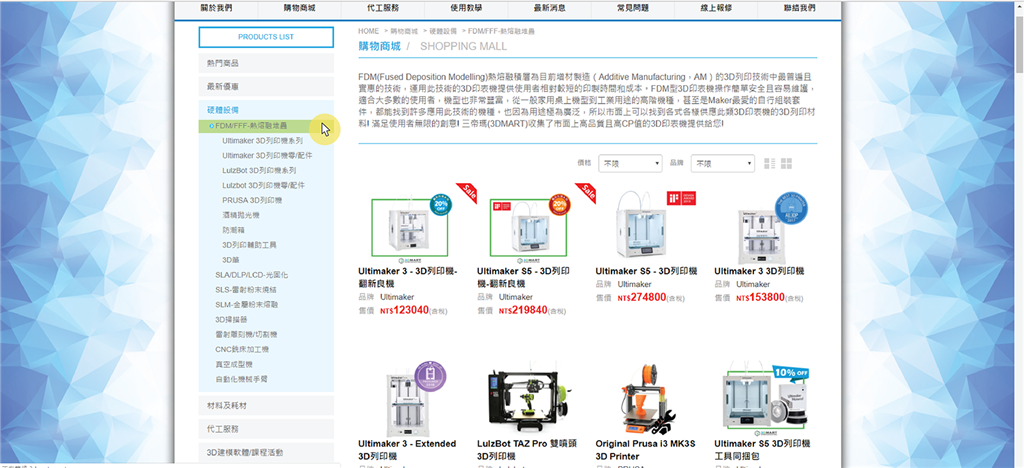Click the Sale ribbon on Ultimaker S5 refurbished
1024x468 pixels.
(585, 191)
